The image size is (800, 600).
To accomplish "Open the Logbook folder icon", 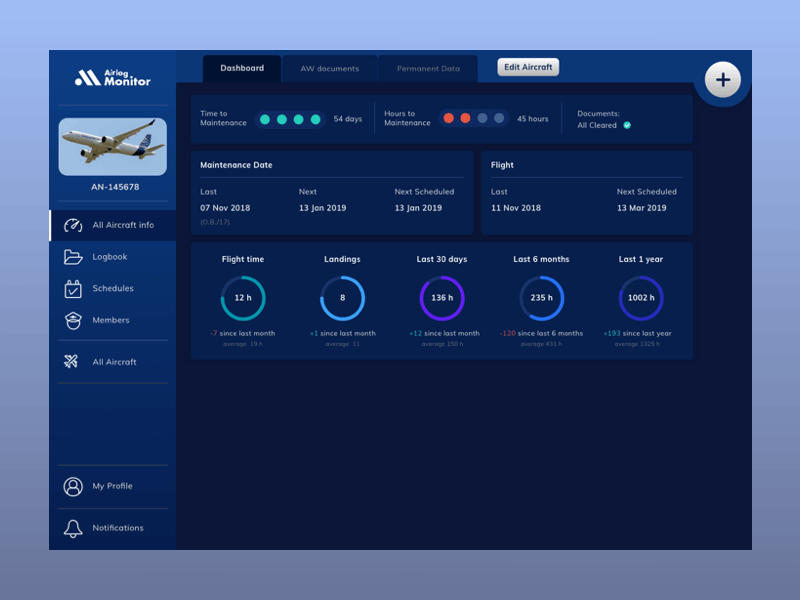I will click(x=71, y=257).
